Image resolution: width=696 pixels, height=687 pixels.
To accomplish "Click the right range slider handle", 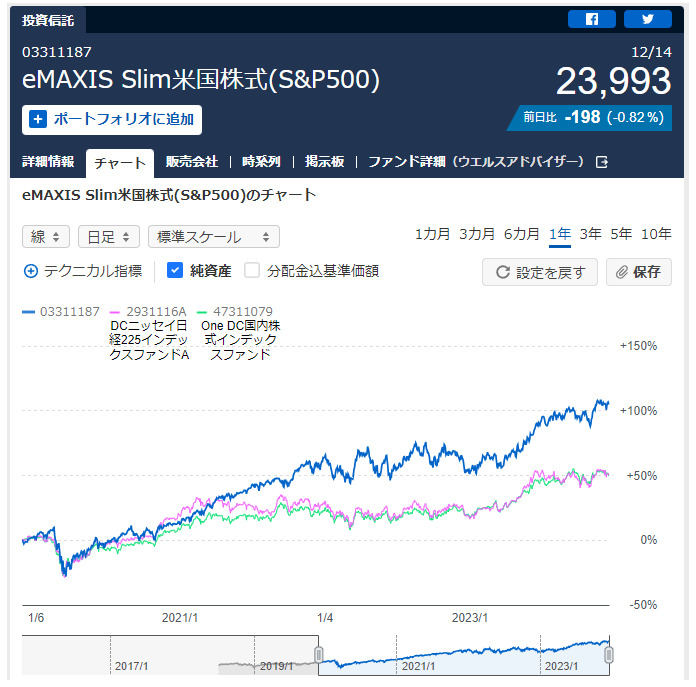I will [609, 655].
